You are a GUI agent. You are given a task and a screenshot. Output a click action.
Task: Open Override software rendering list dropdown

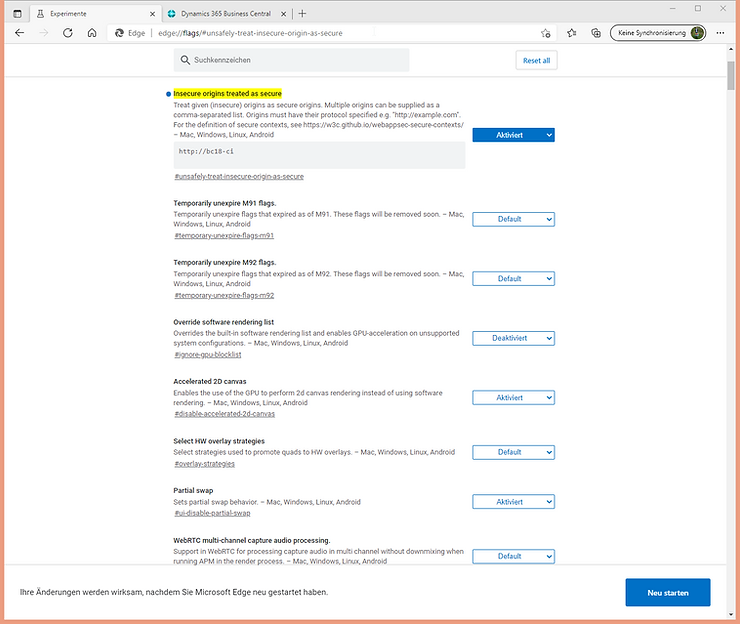(x=513, y=339)
